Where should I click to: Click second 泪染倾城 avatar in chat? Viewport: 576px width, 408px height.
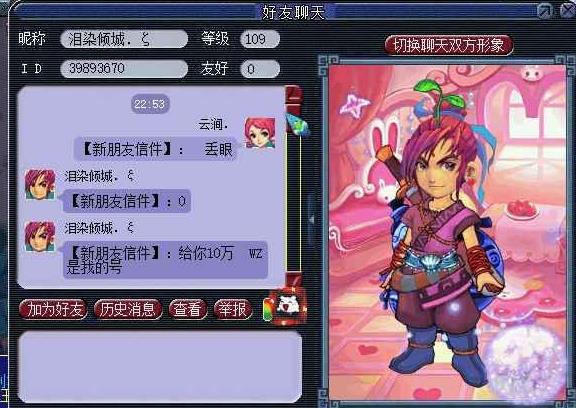point(40,236)
